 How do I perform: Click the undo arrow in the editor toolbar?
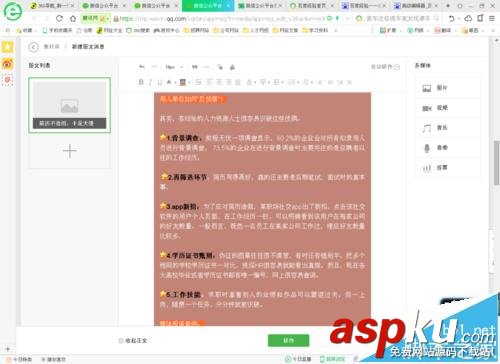click(x=142, y=67)
